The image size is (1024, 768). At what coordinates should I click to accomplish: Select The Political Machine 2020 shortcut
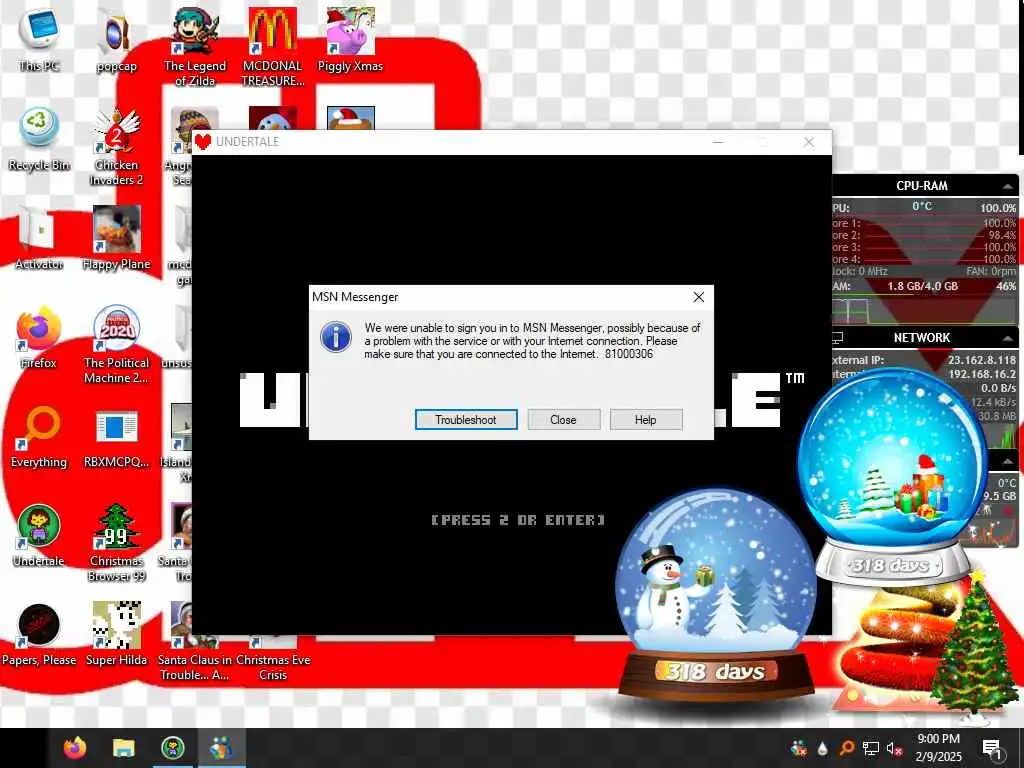click(116, 345)
